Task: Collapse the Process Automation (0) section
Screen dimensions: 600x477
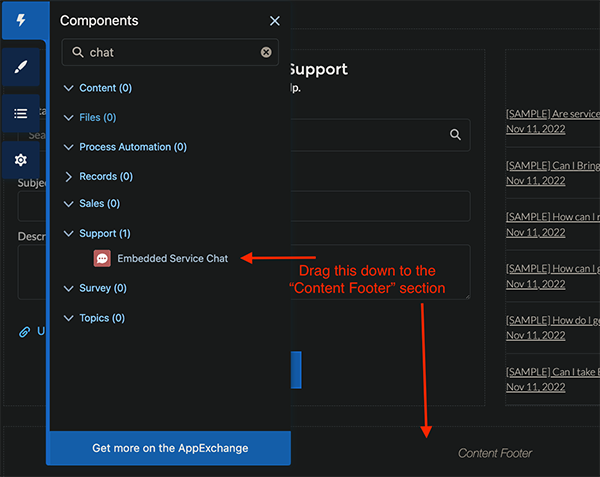Action: click(x=68, y=147)
